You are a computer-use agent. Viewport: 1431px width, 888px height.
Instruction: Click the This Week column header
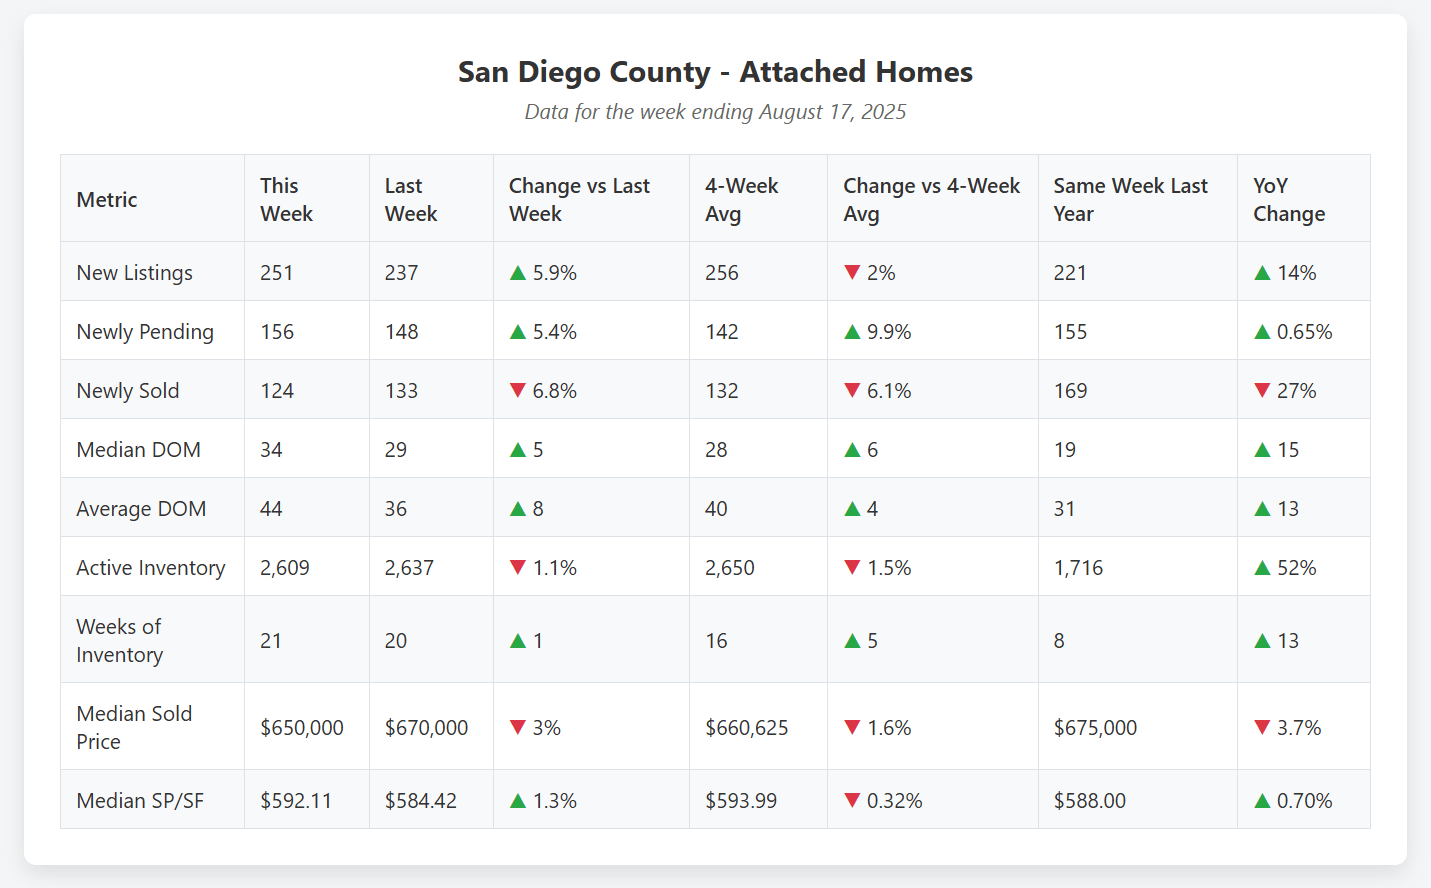286,200
